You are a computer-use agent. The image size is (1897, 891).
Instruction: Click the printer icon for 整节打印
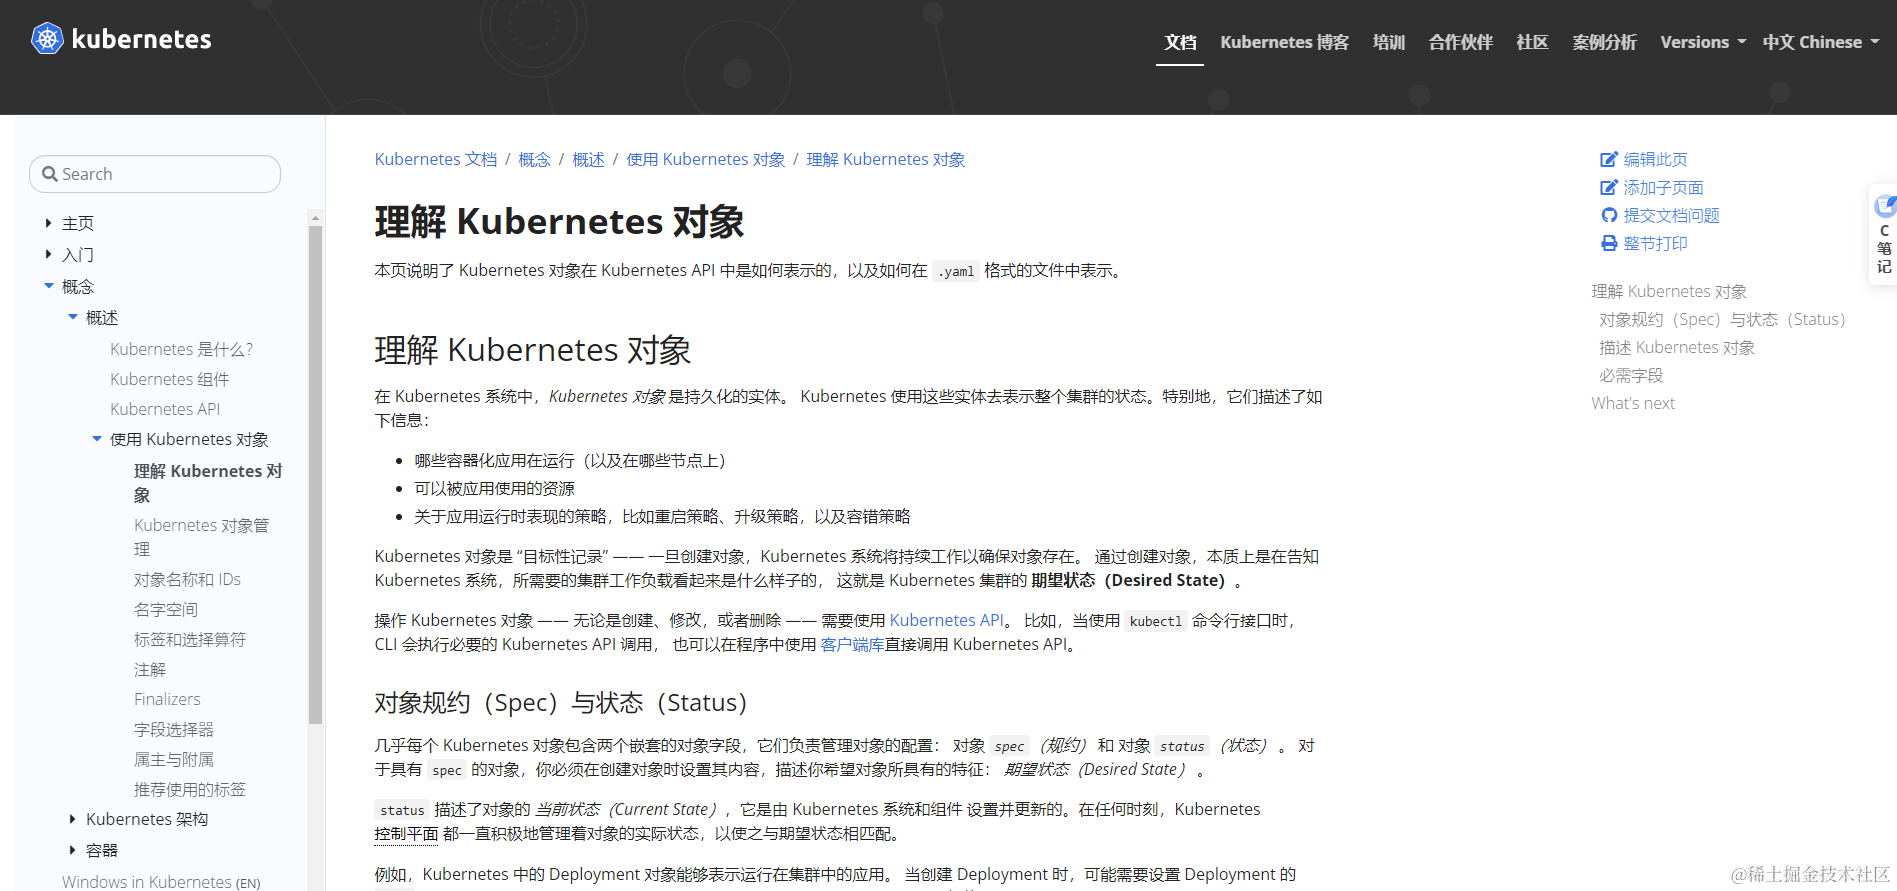click(1609, 243)
